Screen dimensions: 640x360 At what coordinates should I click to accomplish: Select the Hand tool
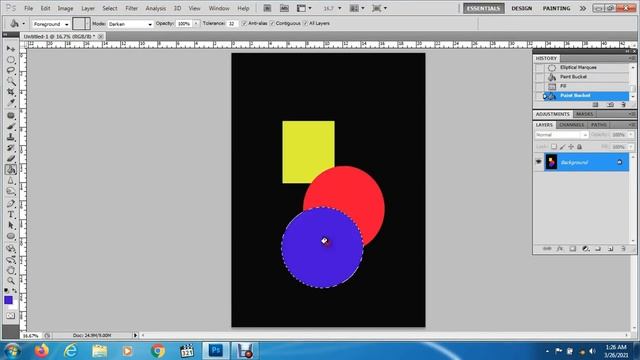click(11, 270)
